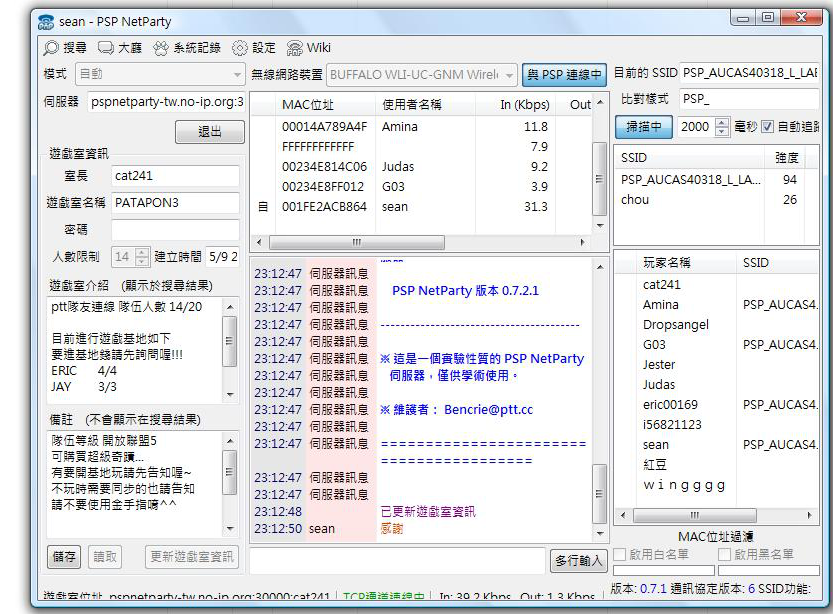Select the PSP_AUCAS40318_L_LA... SSID row

(x=716, y=180)
